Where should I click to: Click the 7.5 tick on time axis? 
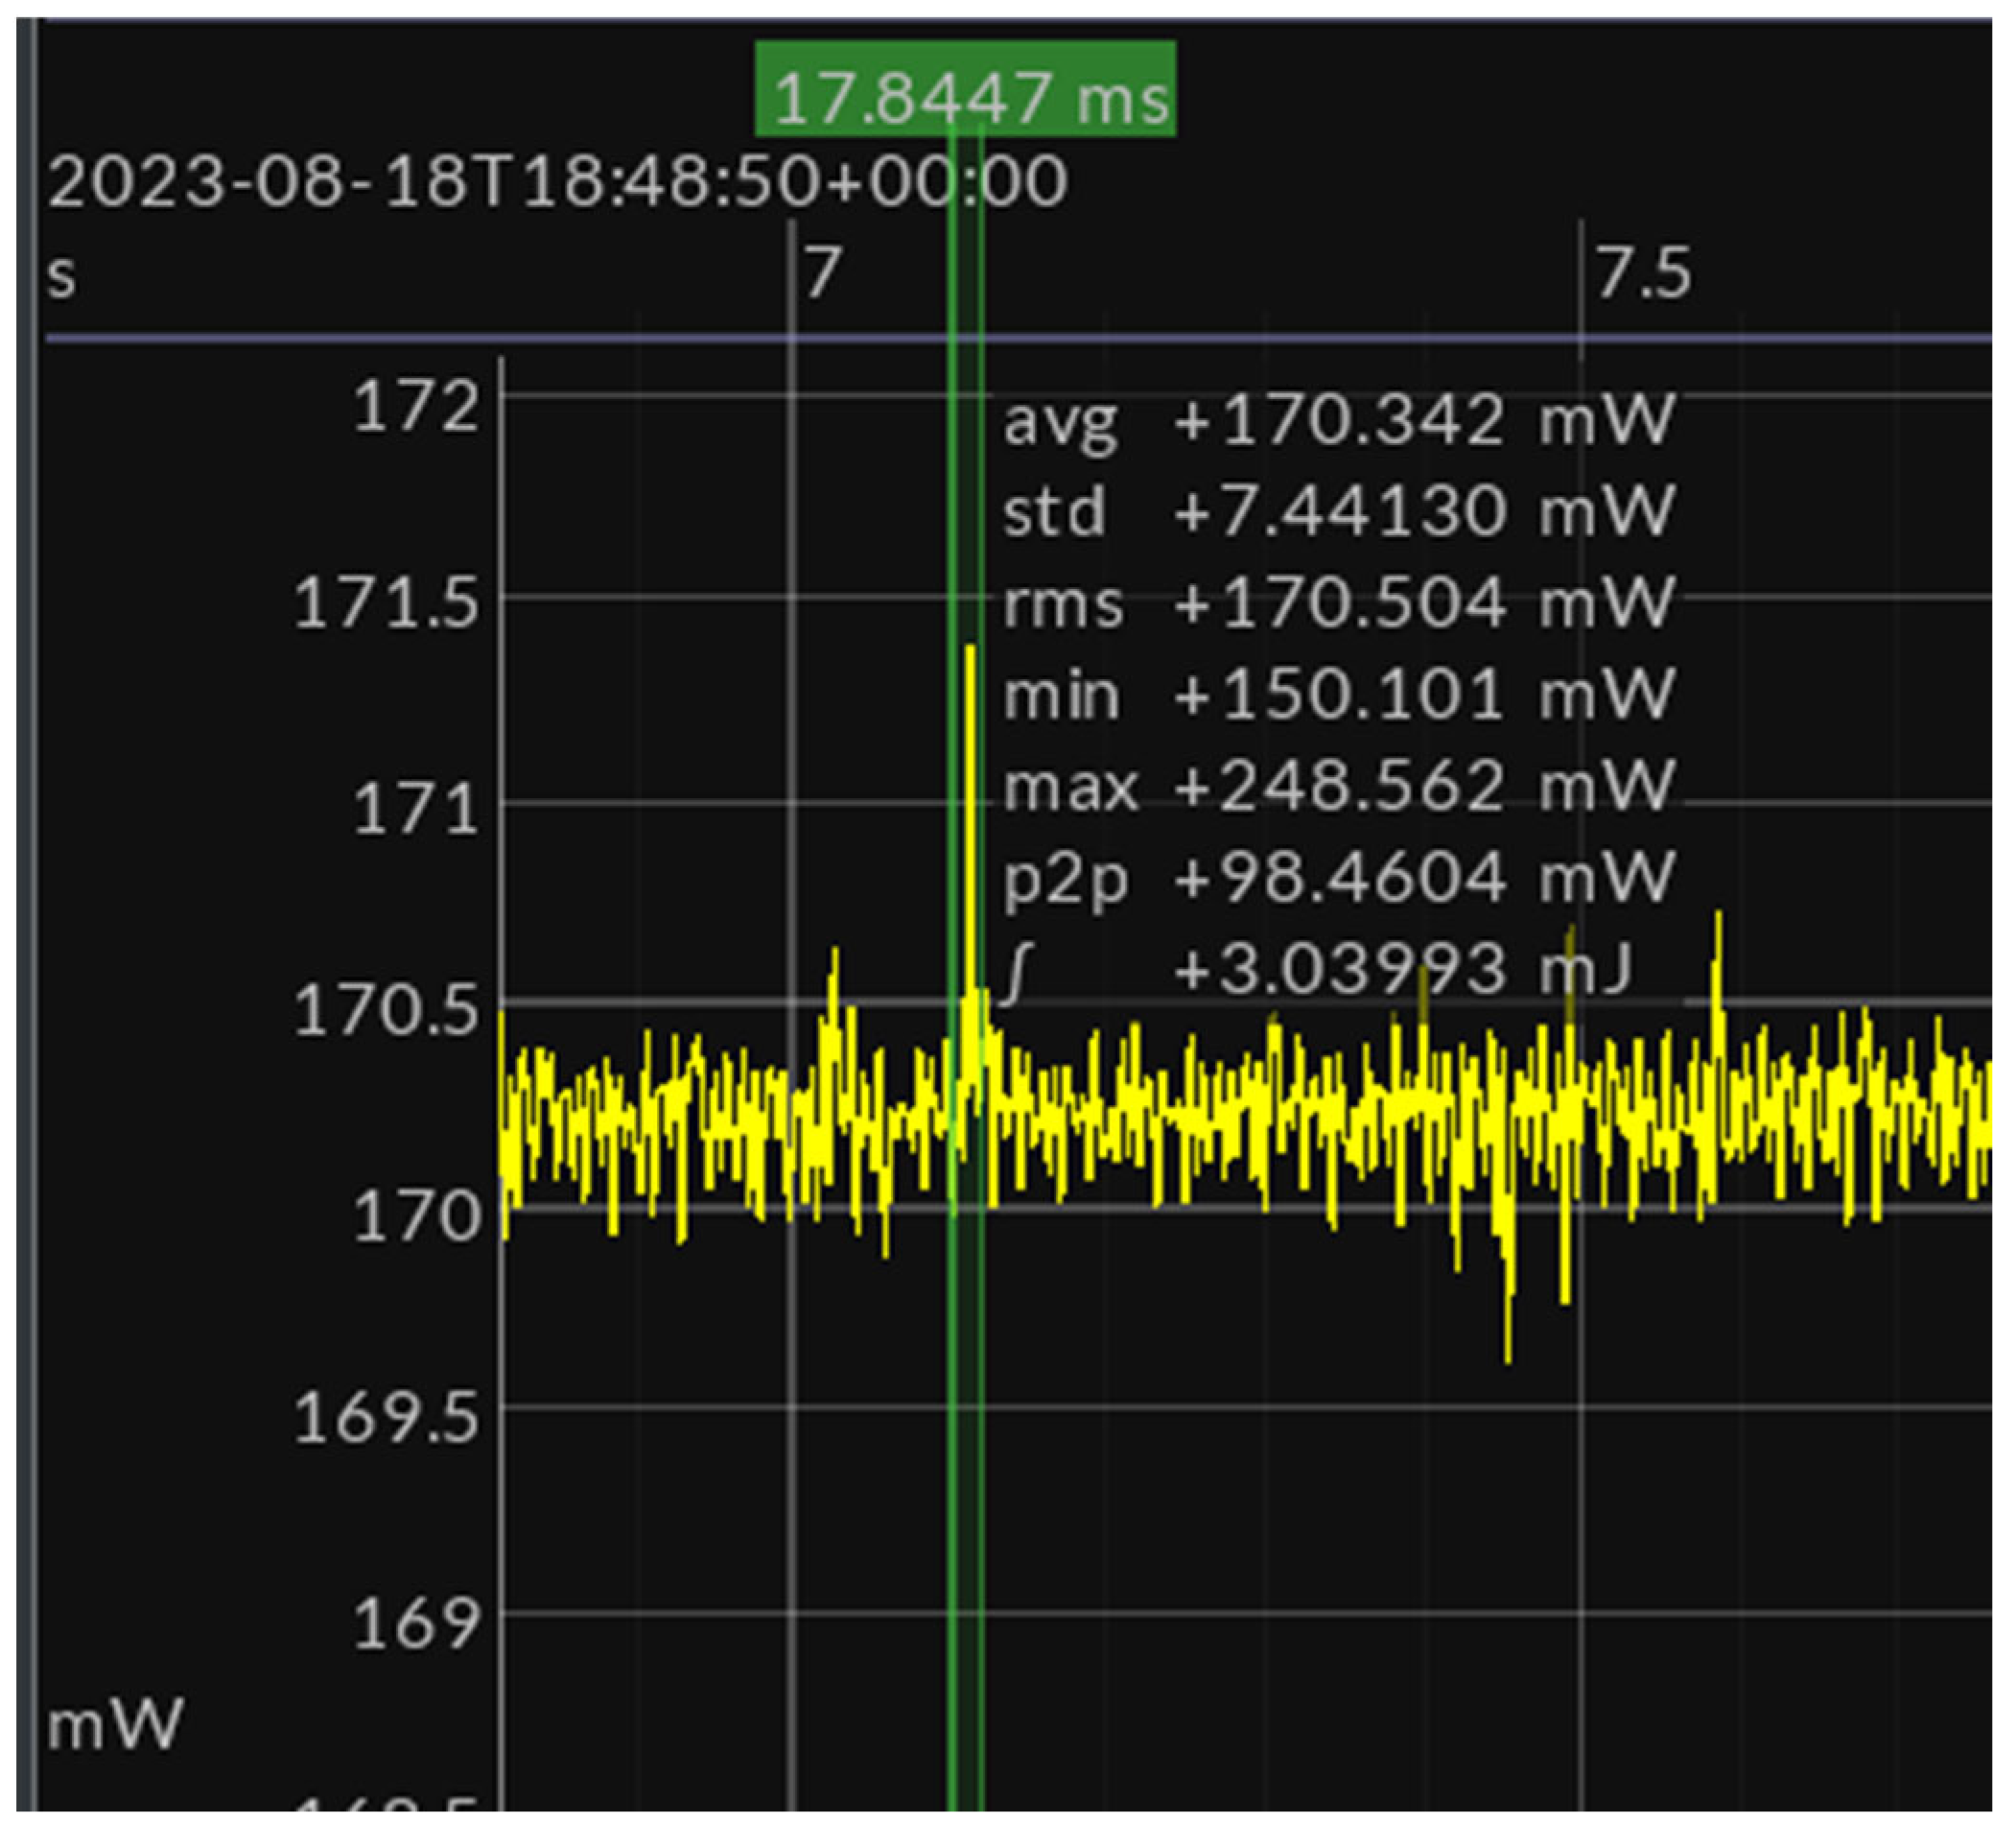[1643, 273]
